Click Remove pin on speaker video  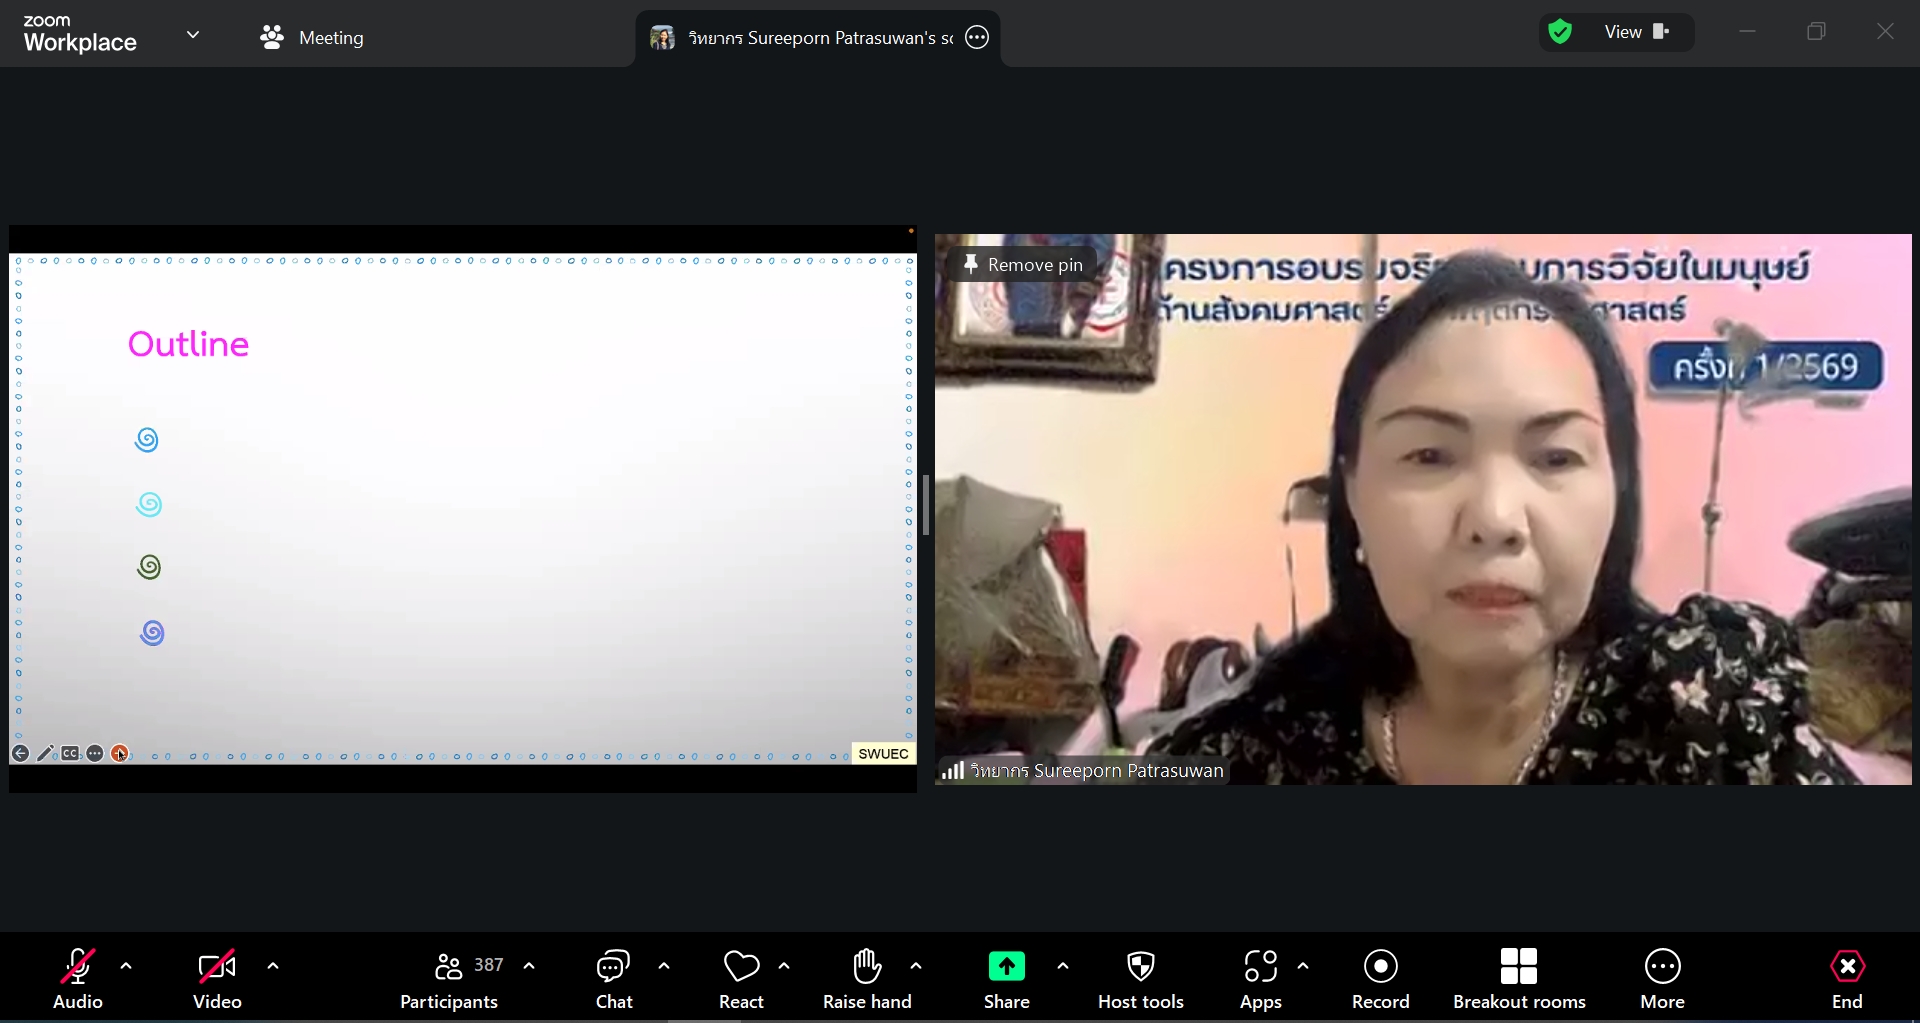coord(1023,265)
